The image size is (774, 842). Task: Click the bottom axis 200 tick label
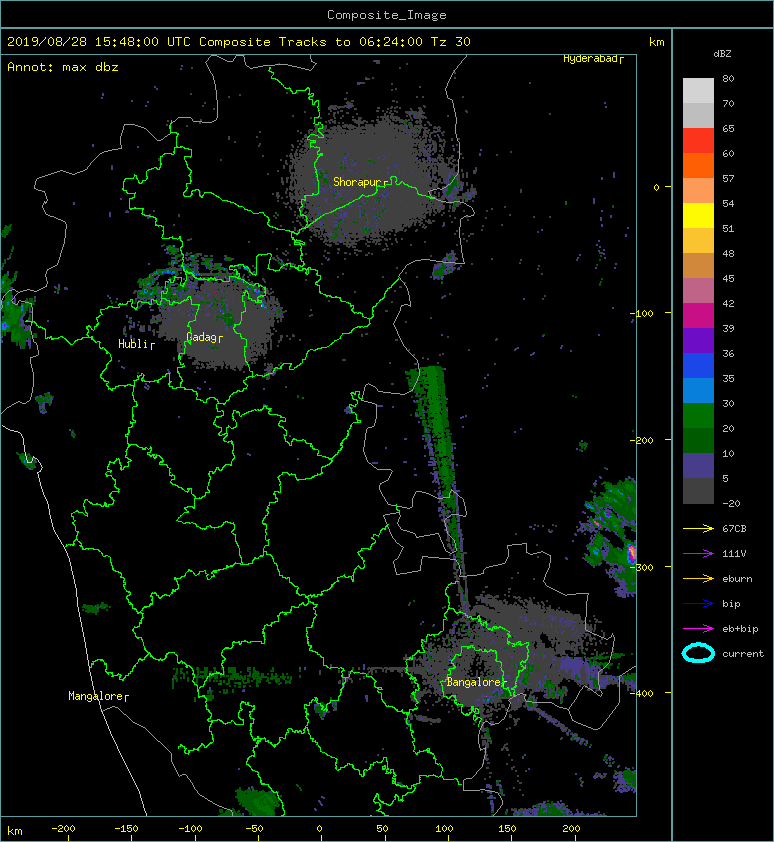tap(571, 829)
